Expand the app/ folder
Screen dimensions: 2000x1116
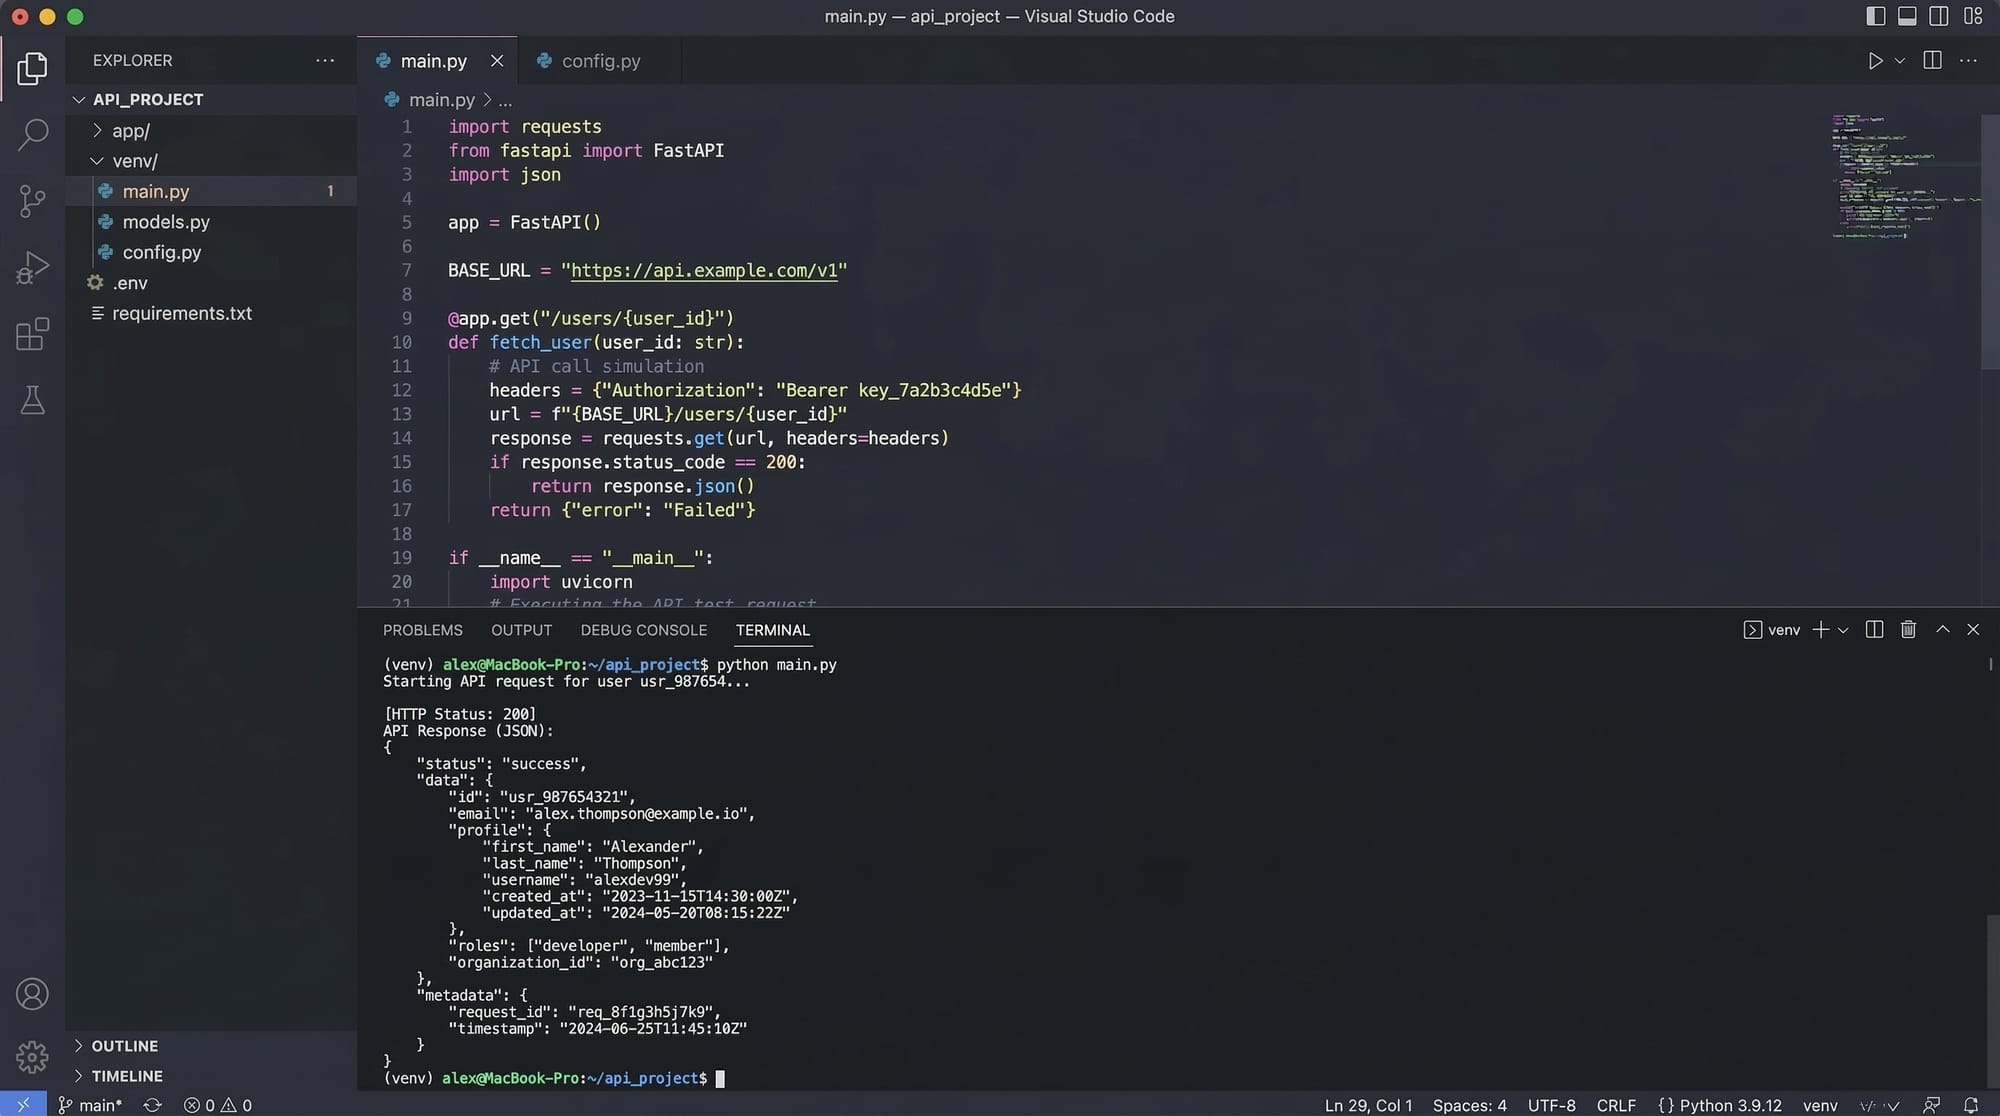[131, 131]
